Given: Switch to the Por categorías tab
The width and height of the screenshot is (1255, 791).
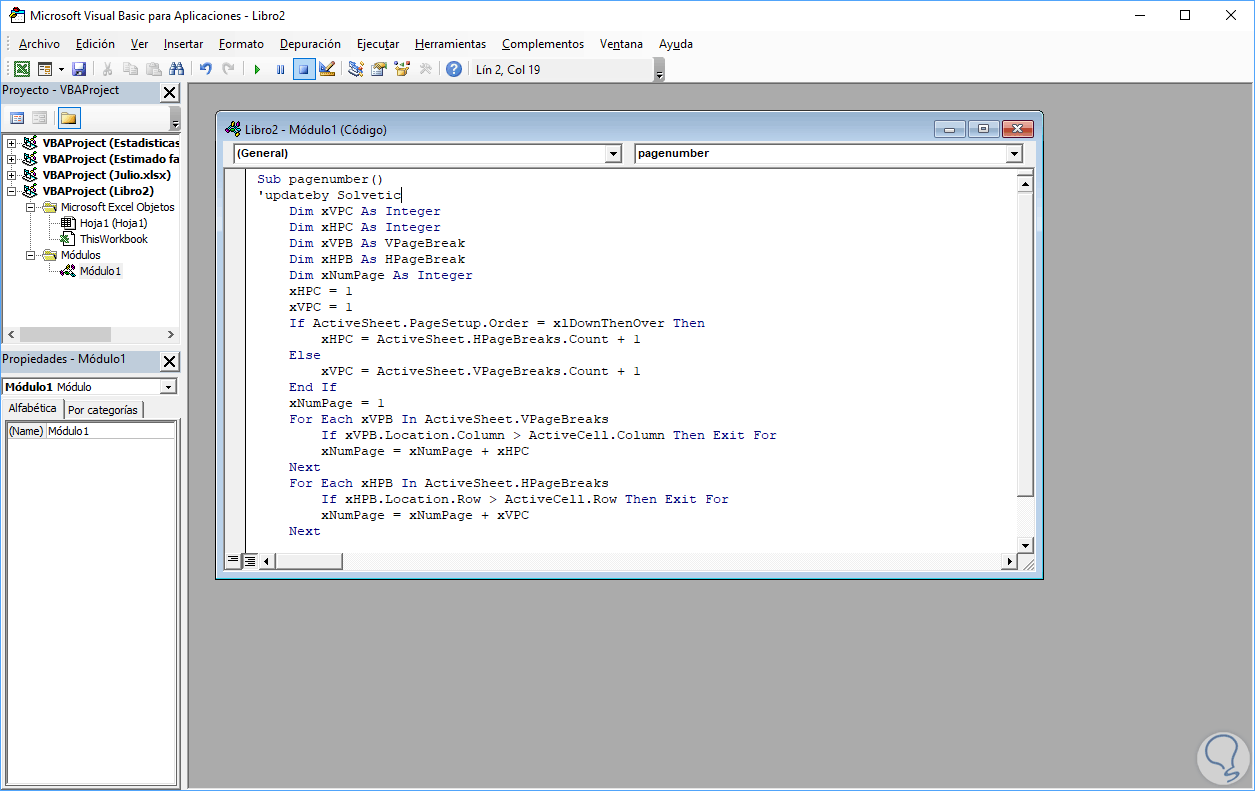Looking at the screenshot, I should [x=103, y=410].
